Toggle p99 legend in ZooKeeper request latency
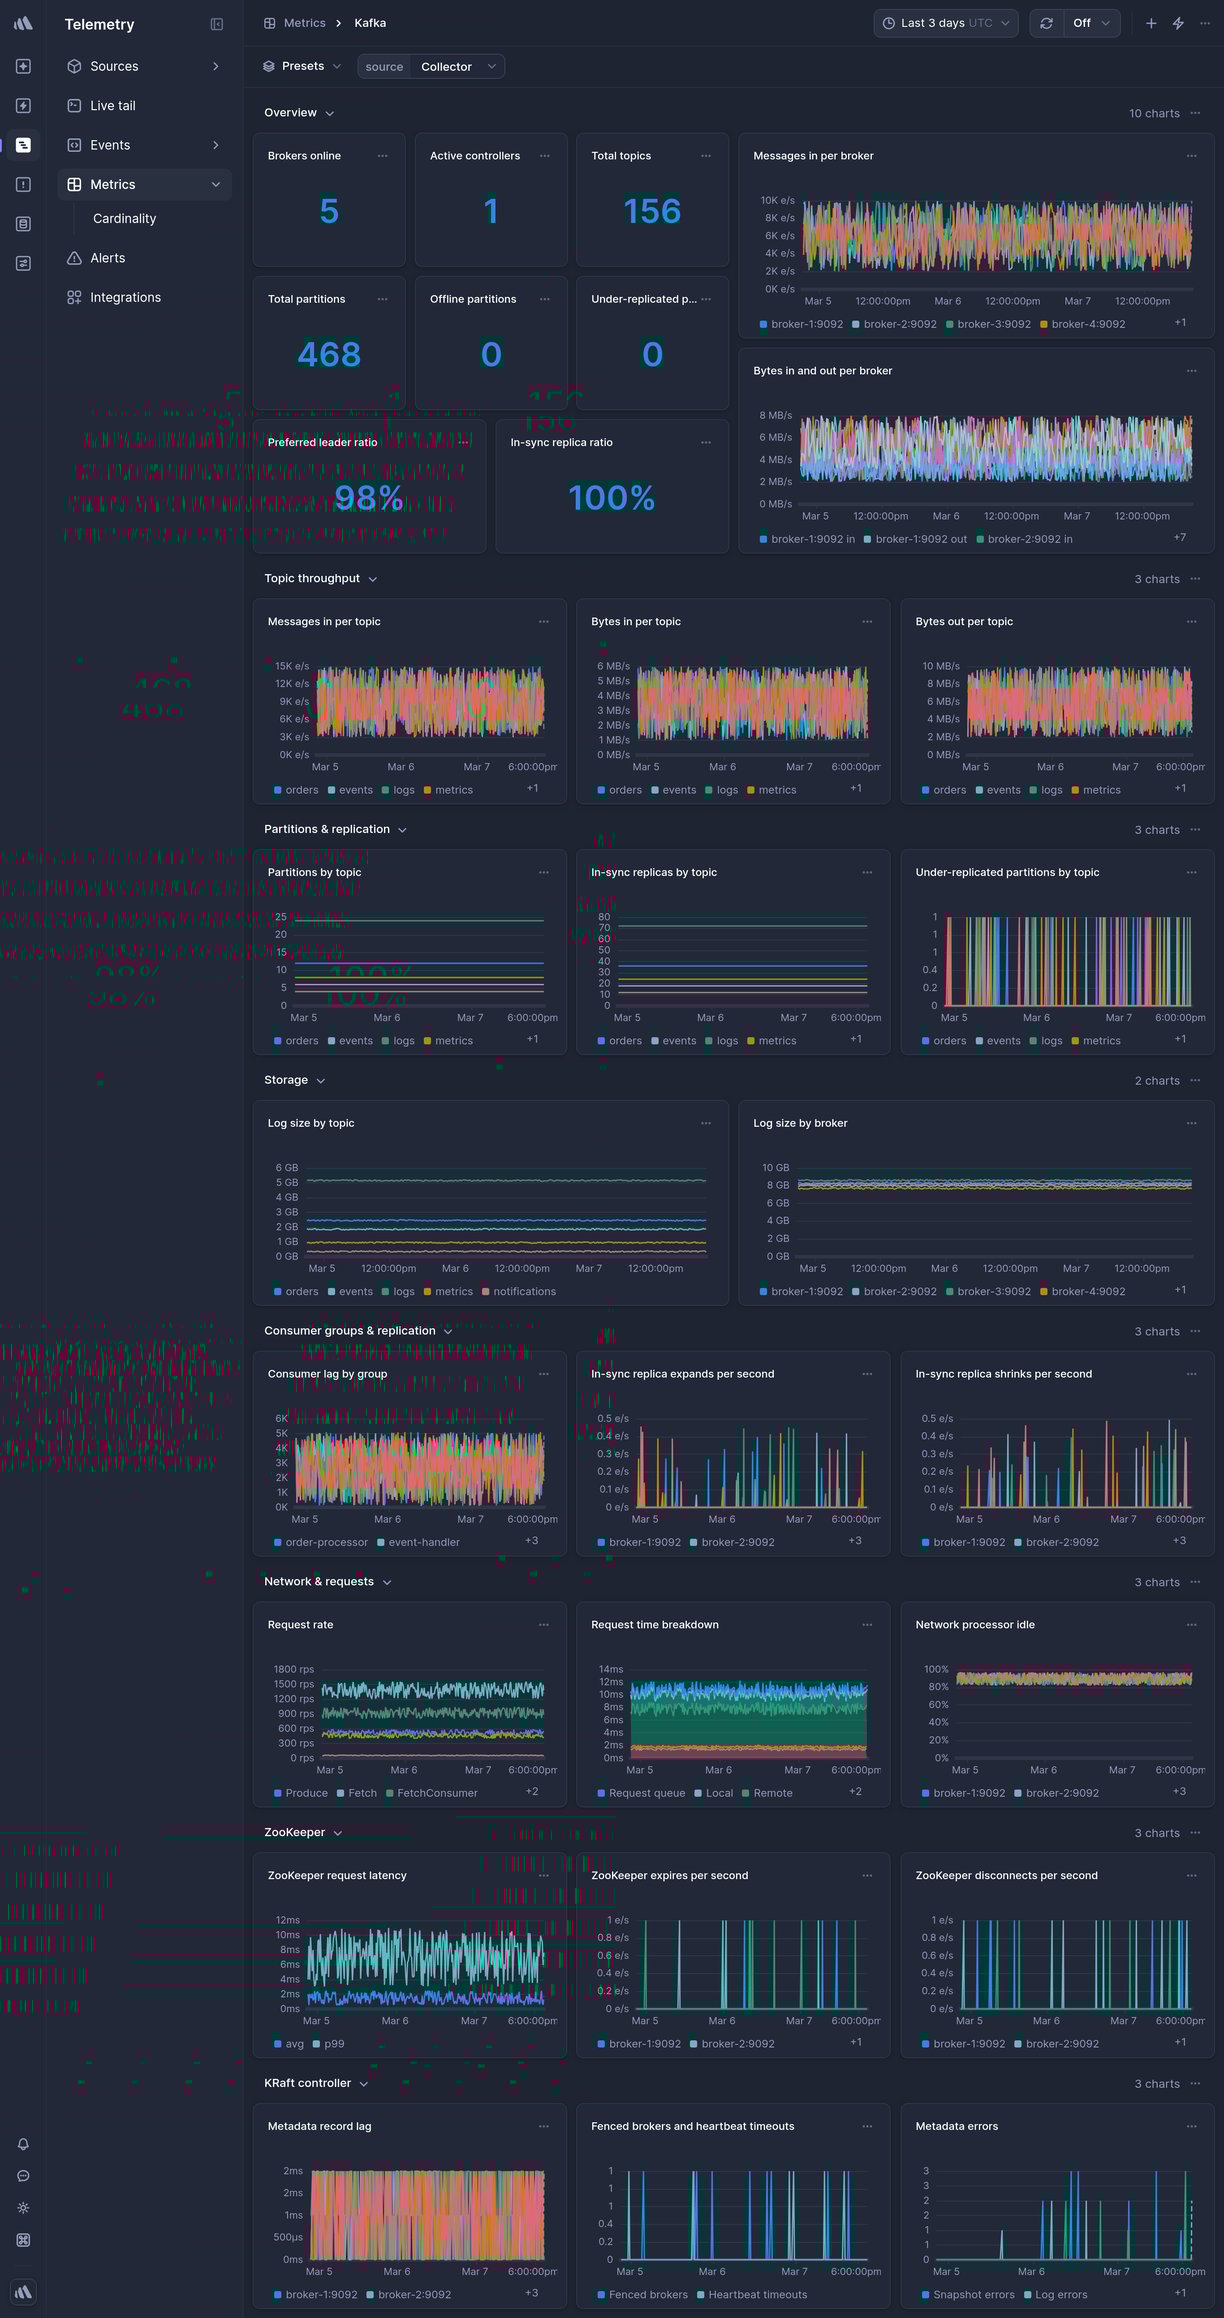 pyautogui.click(x=328, y=2044)
